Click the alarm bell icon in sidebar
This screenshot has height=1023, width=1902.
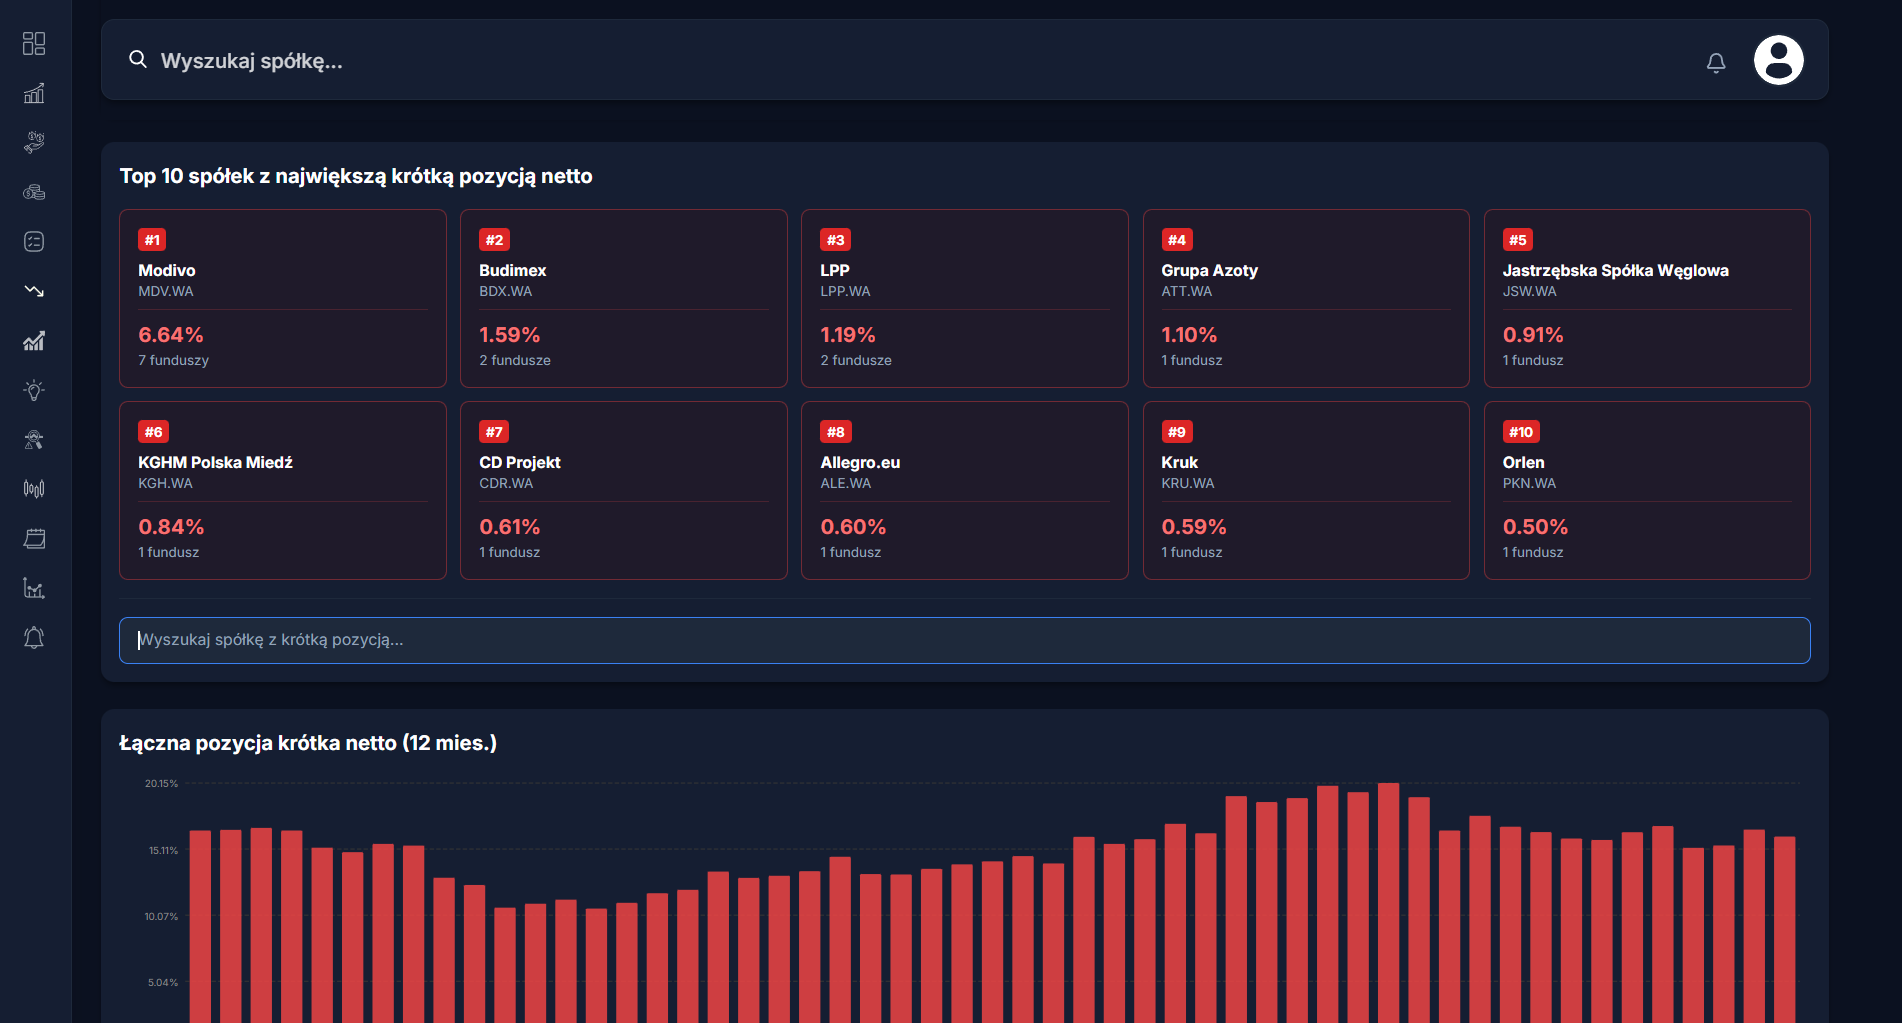click(x=34, y=638)
